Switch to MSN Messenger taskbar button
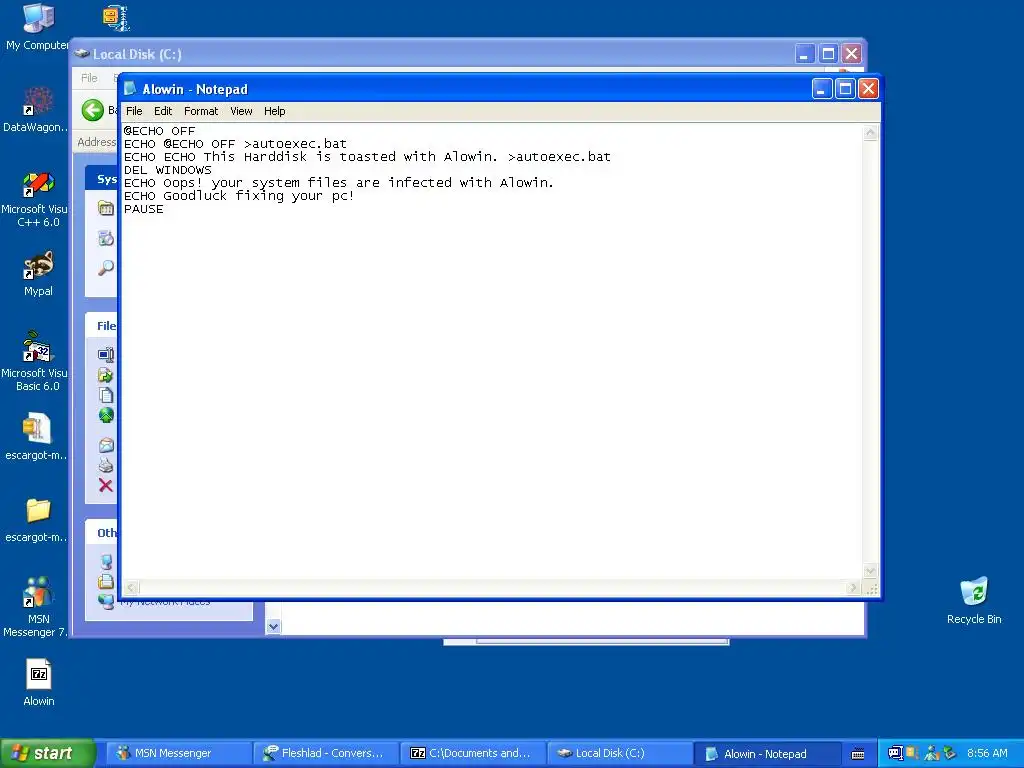1024x768 pixels. click(x=179, y=753)
